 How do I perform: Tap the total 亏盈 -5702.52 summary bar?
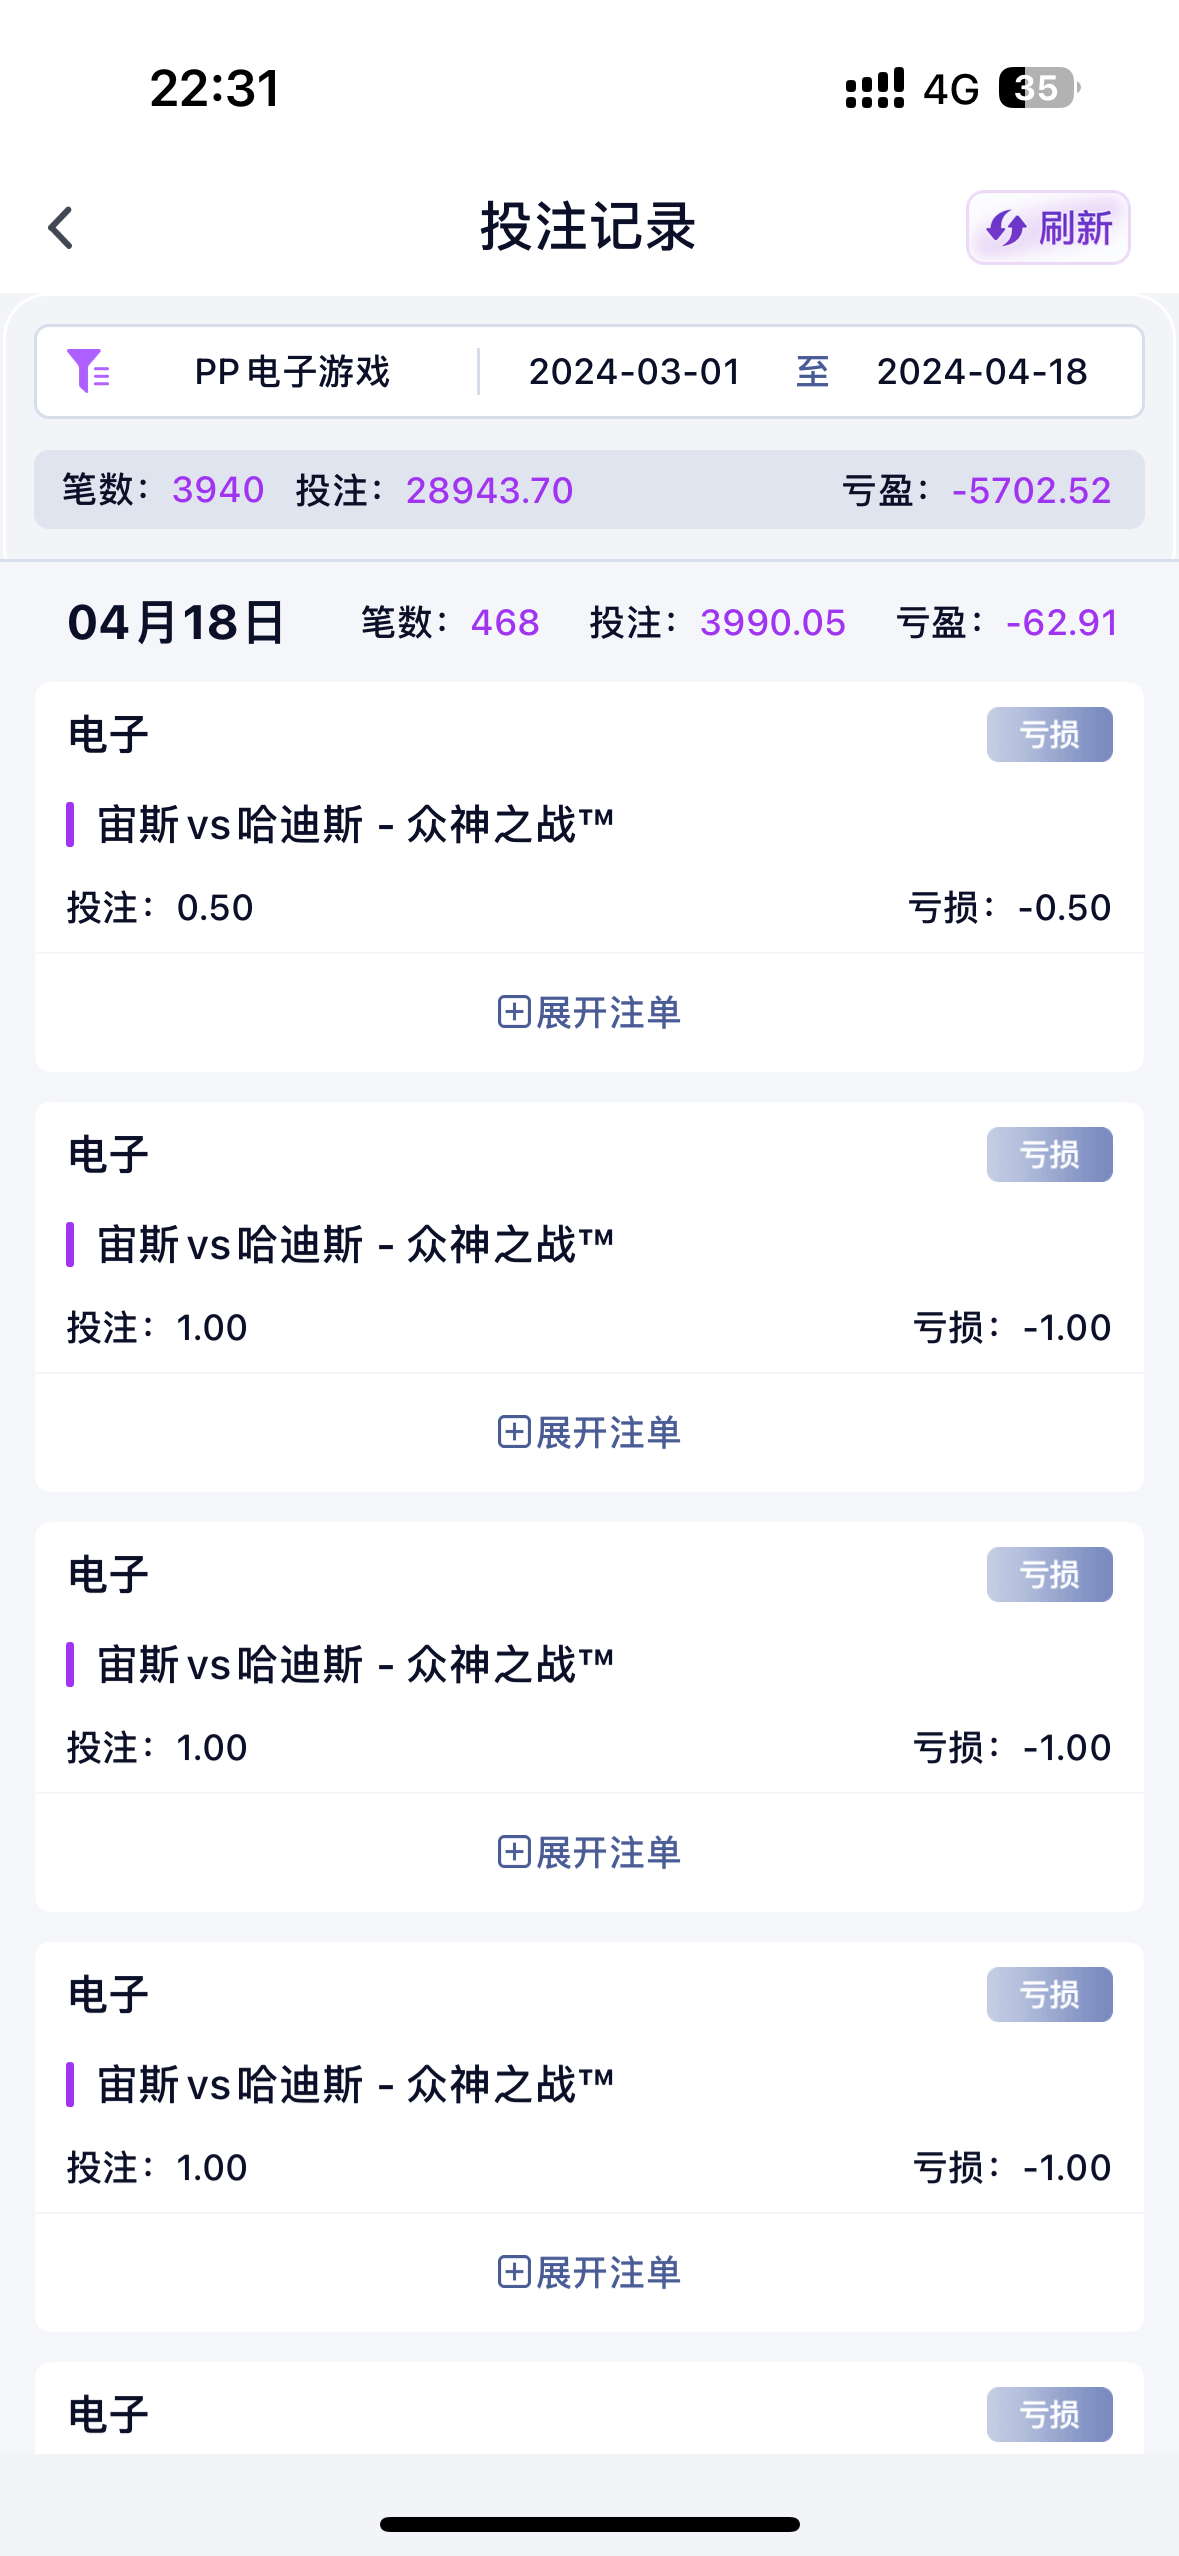(x=976, y=490)
